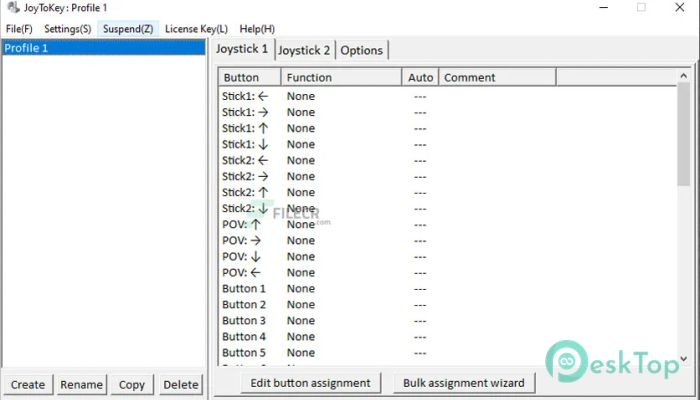700x400 pixels.
Task: Open the Suspend(Z) menu
Action: pos(128,29)
